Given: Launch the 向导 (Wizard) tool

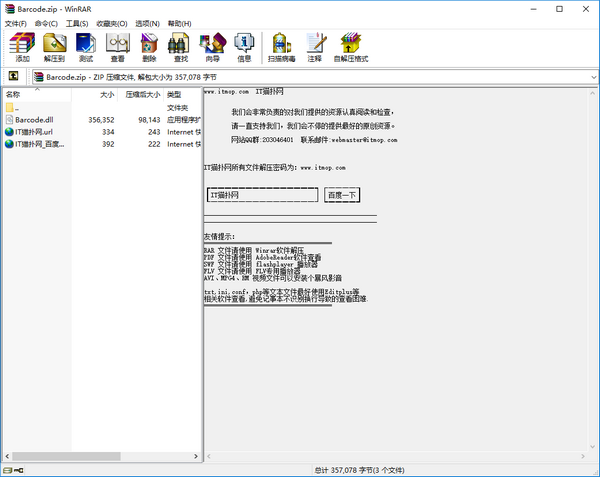Looking at the screenshot, I should (x=213, y=47).
